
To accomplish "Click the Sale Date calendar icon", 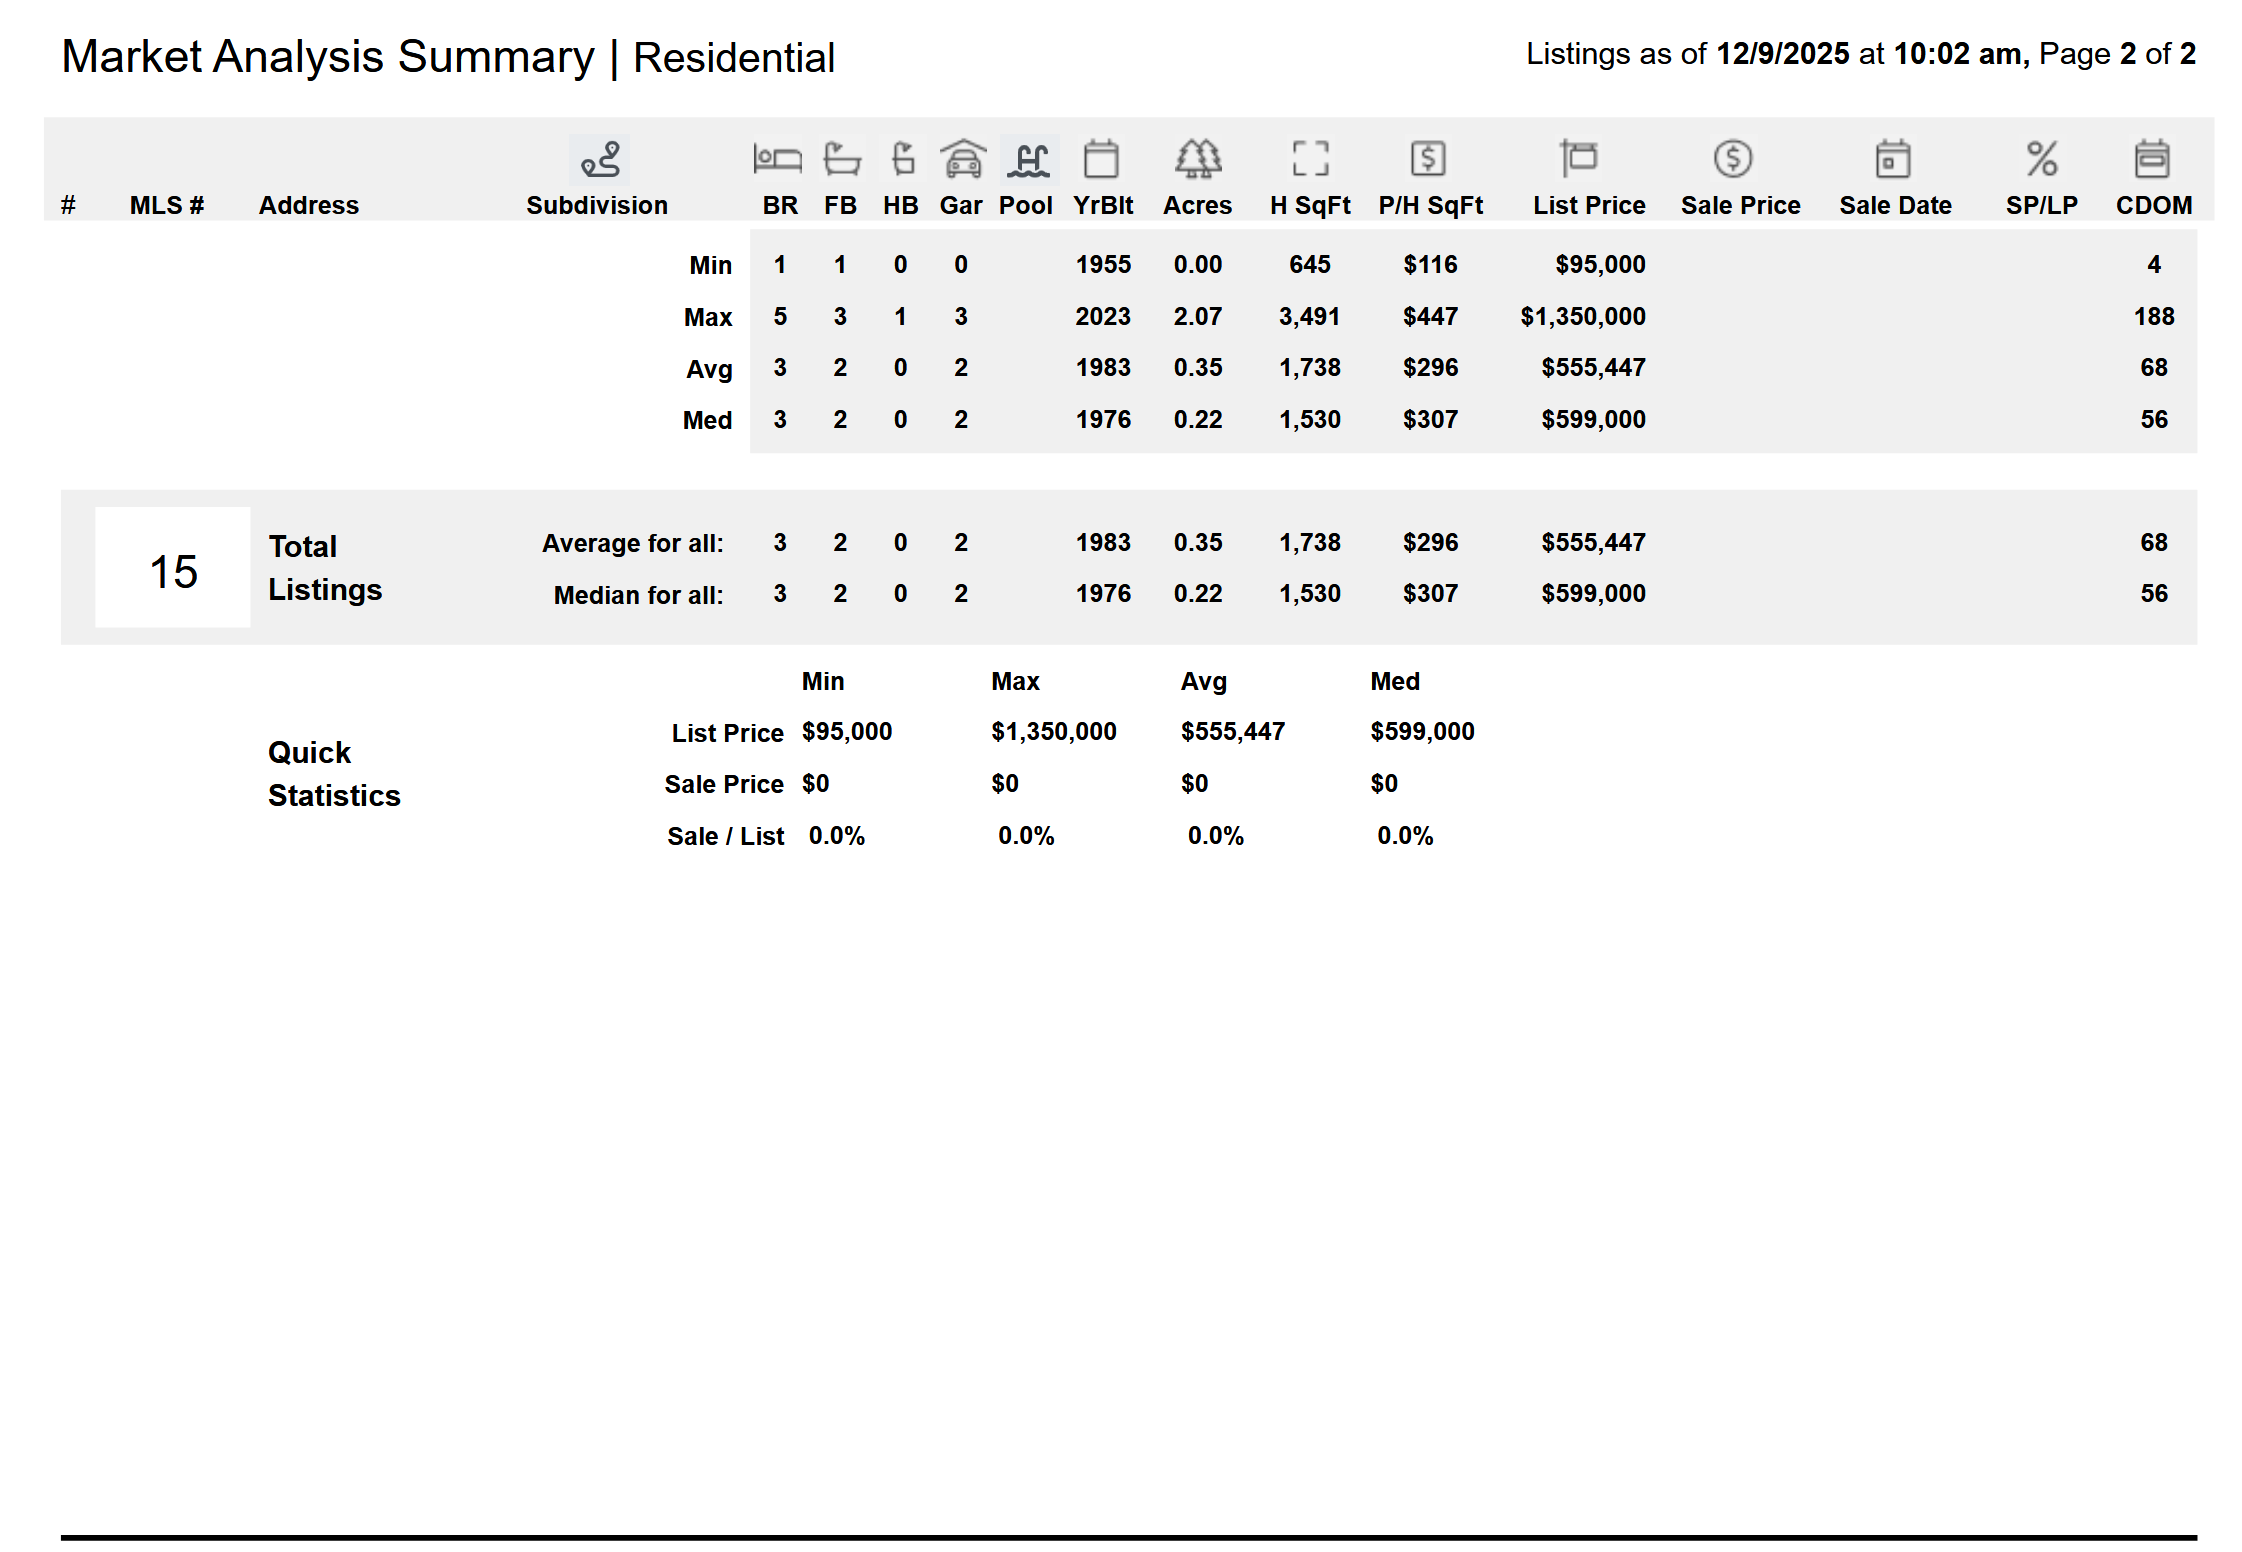I will 1892,159.
